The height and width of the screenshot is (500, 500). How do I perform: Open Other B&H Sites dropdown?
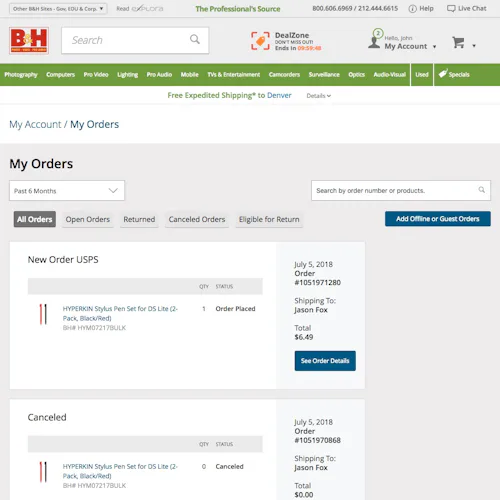58,9
